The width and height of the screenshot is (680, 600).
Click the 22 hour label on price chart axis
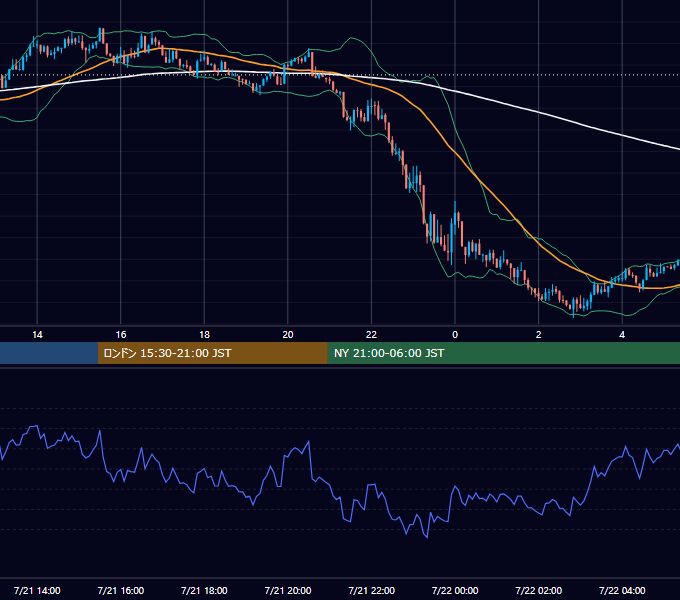coord(371,335)
